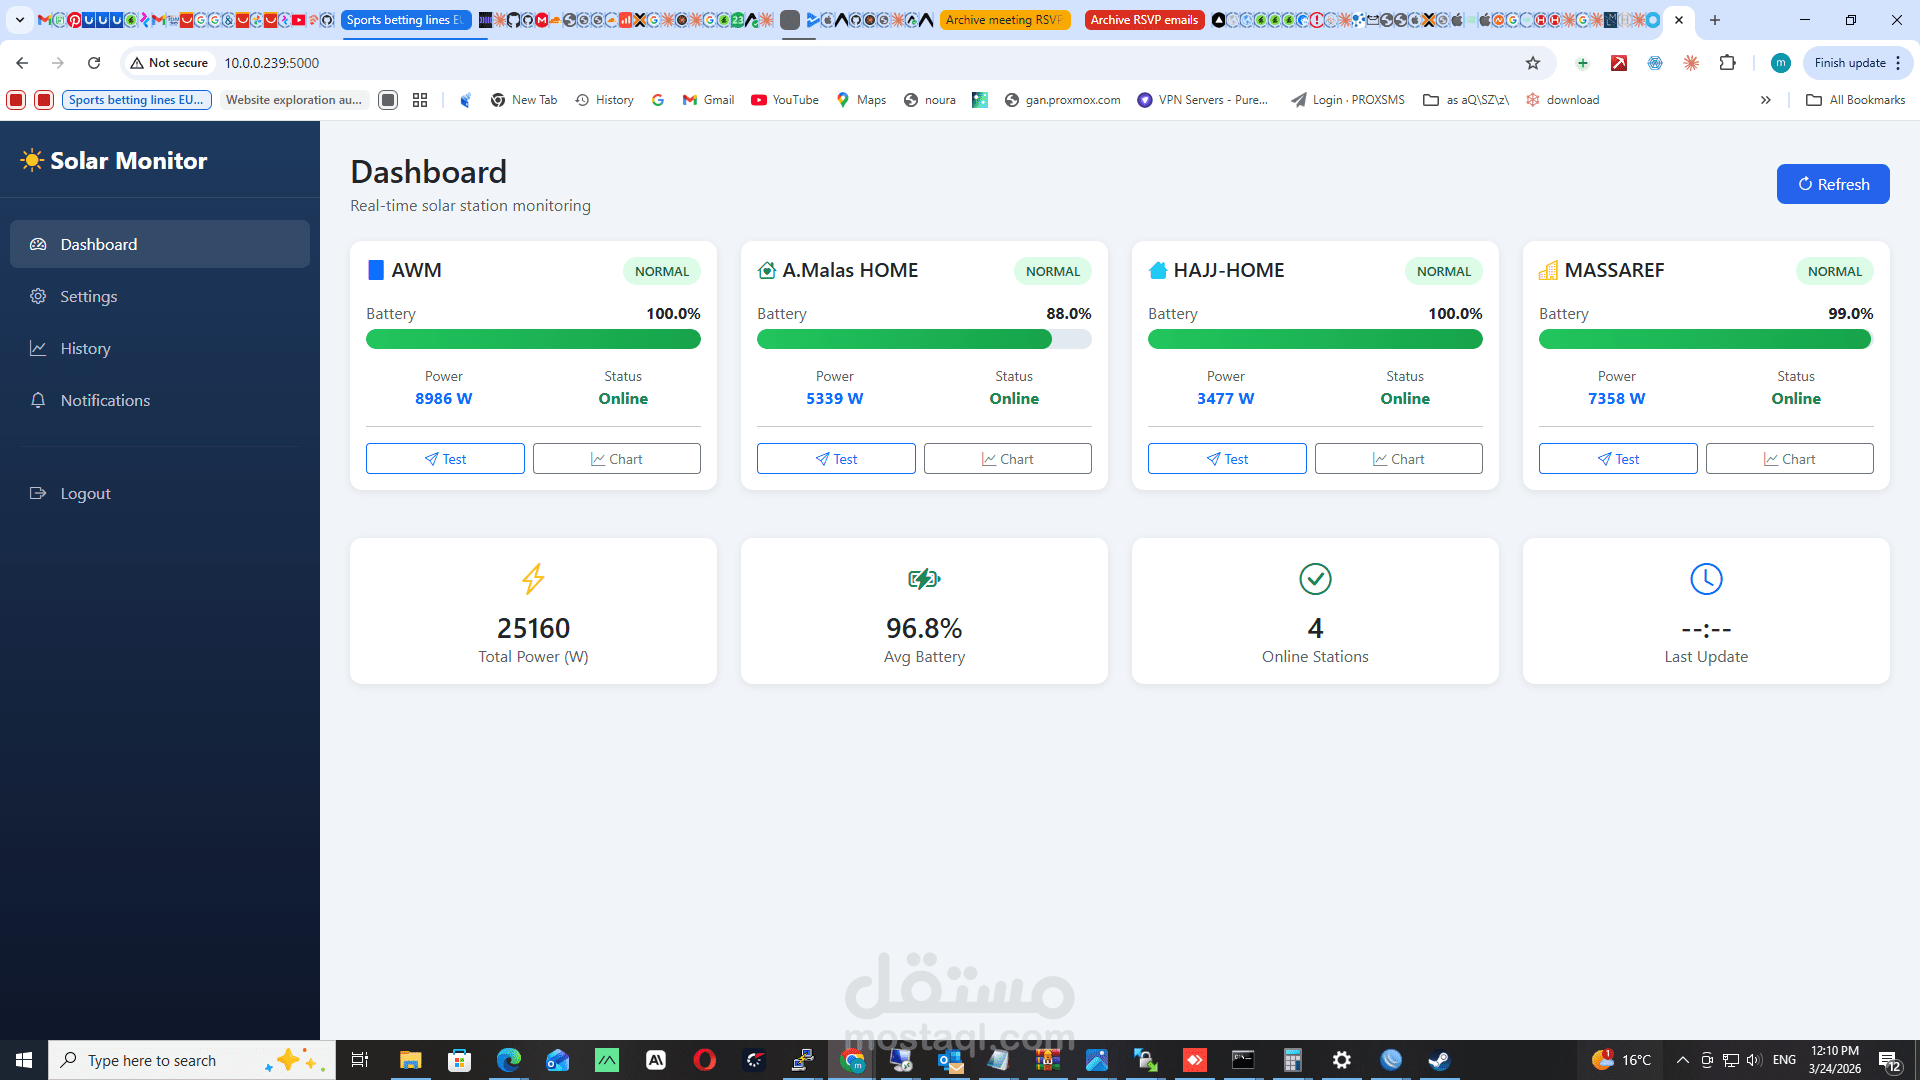
Task: Open the gan.proxmox.com bookmark
Action: point(1062,100)
